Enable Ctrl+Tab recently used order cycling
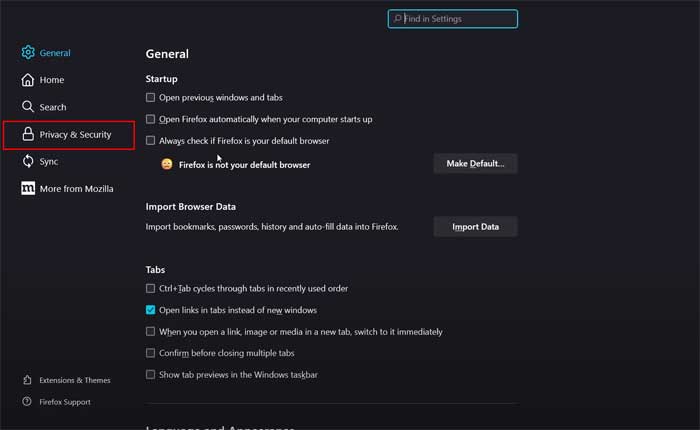 151,289
